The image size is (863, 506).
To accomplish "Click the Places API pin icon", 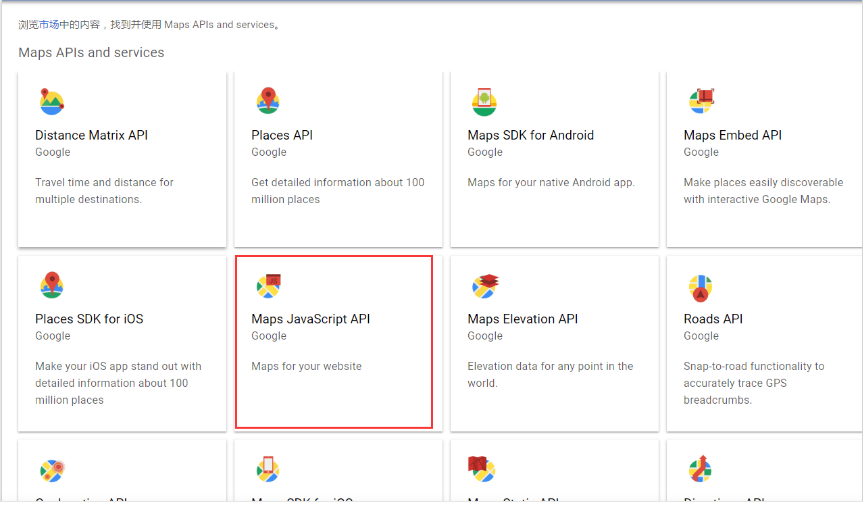I will point(267,101).
